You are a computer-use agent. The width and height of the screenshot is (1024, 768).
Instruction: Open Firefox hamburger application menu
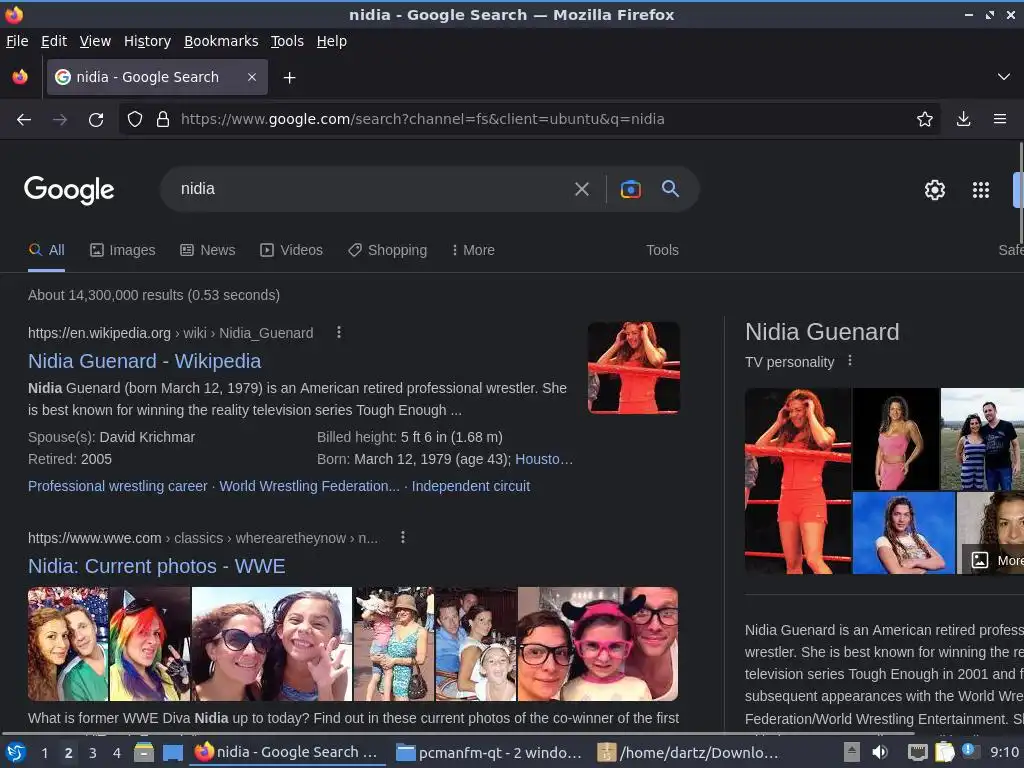pyautogui.click(x=999, y=119)
